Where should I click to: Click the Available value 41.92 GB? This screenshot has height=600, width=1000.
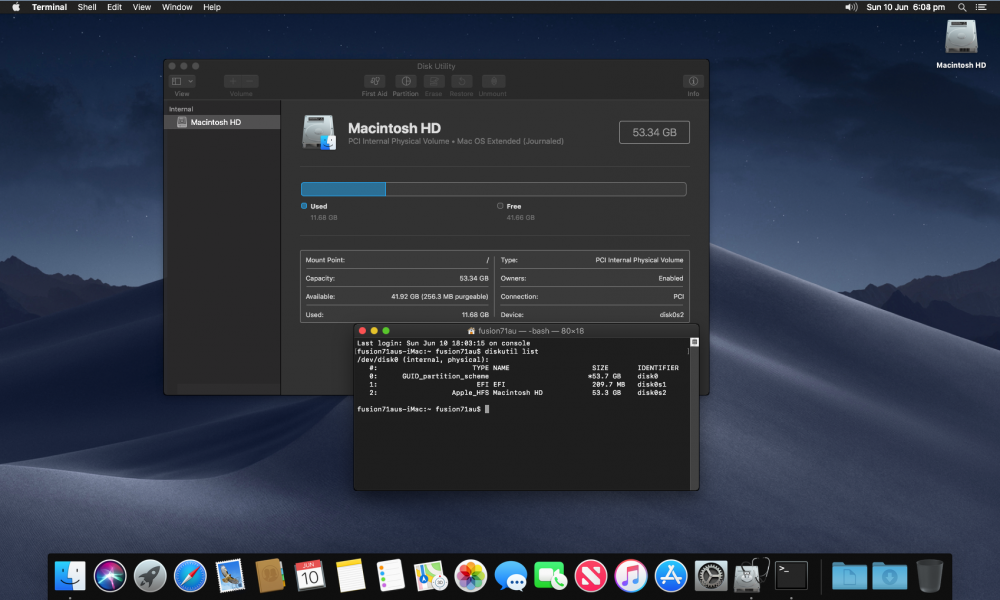(439, 296)
